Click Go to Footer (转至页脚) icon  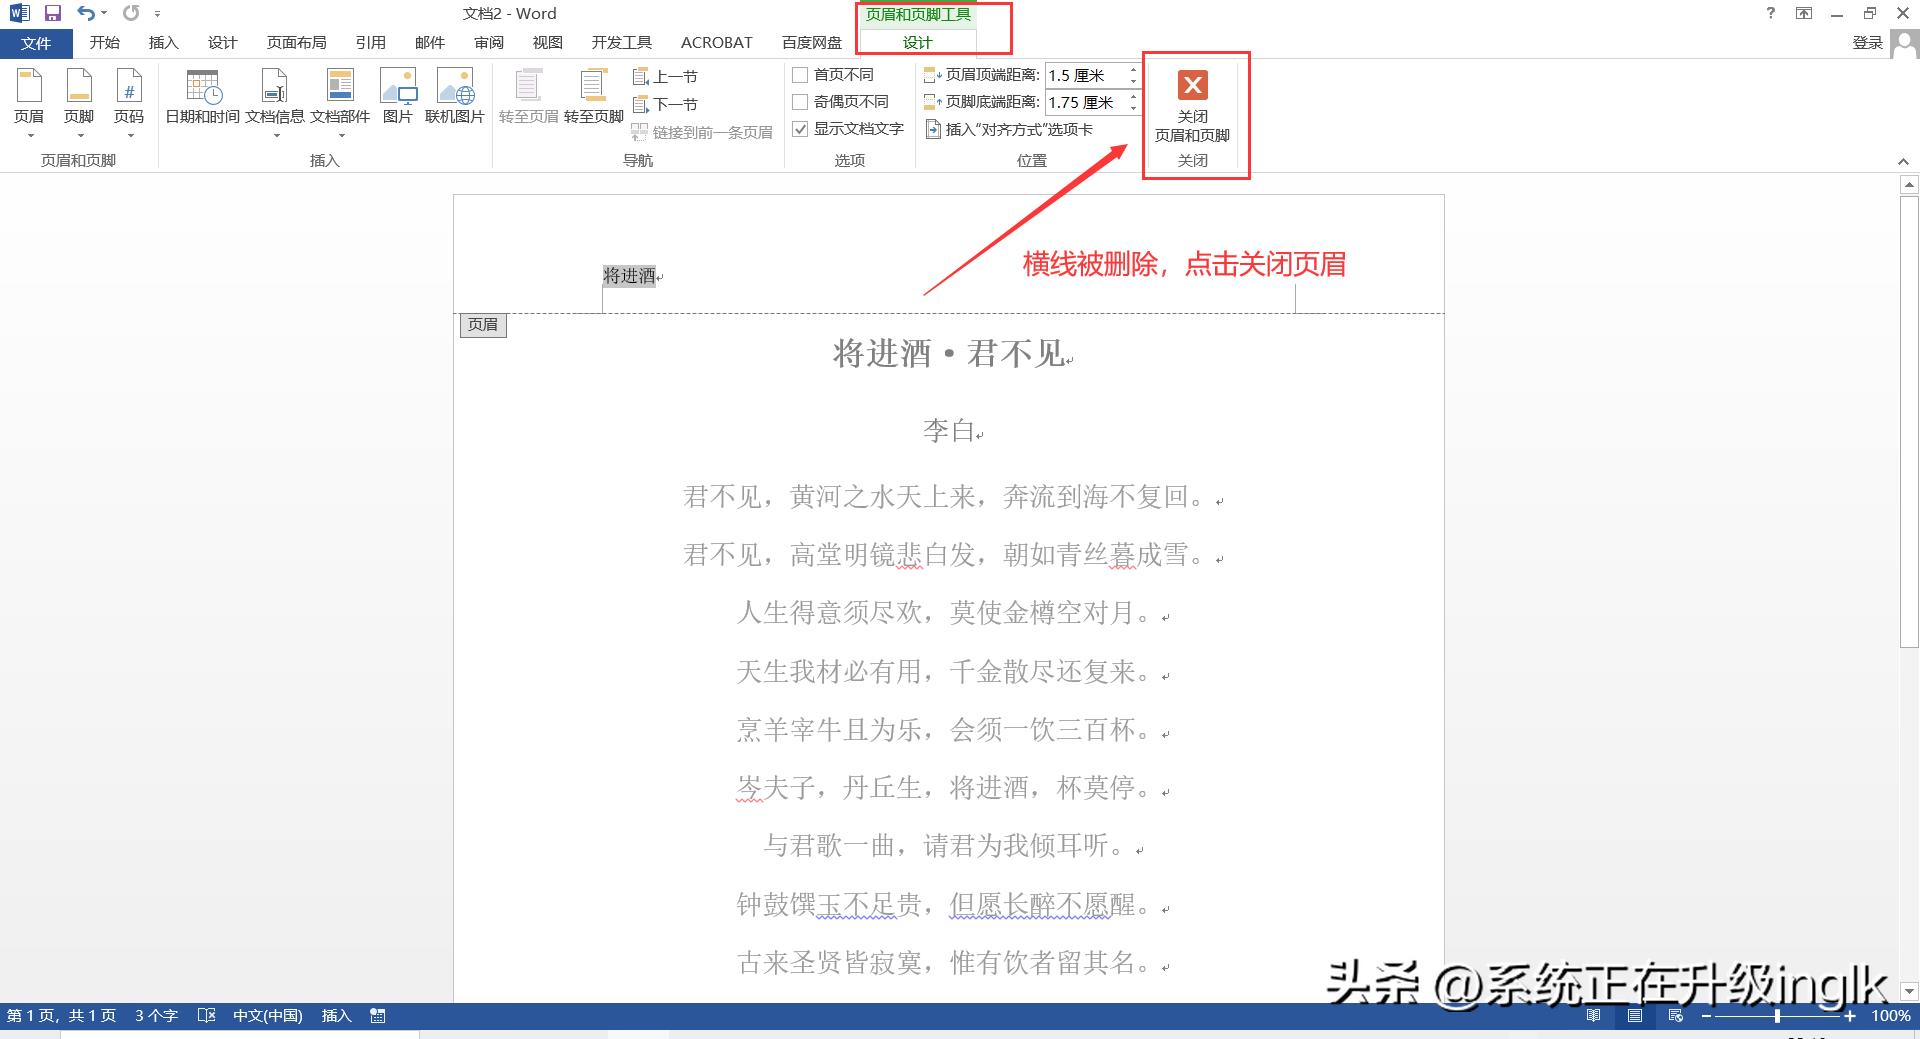[593, 88]
